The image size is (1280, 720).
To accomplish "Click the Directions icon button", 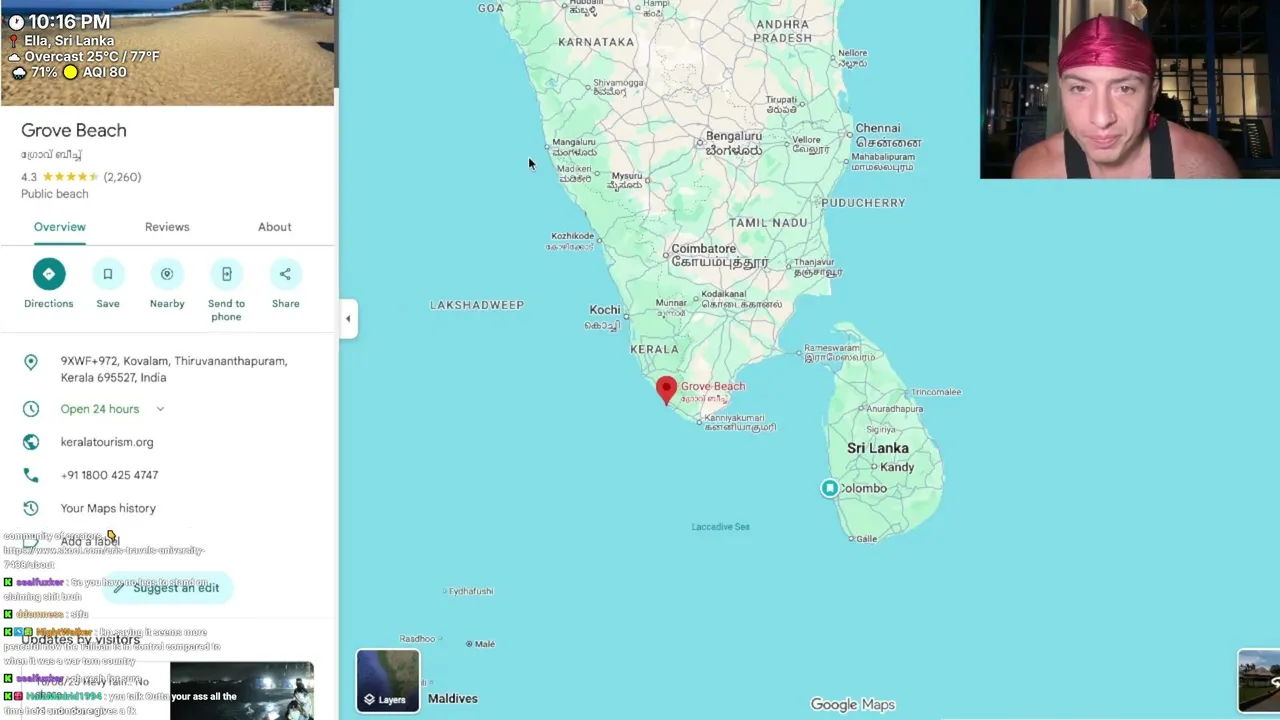I will pyautogui.click(x=48, y=274).
